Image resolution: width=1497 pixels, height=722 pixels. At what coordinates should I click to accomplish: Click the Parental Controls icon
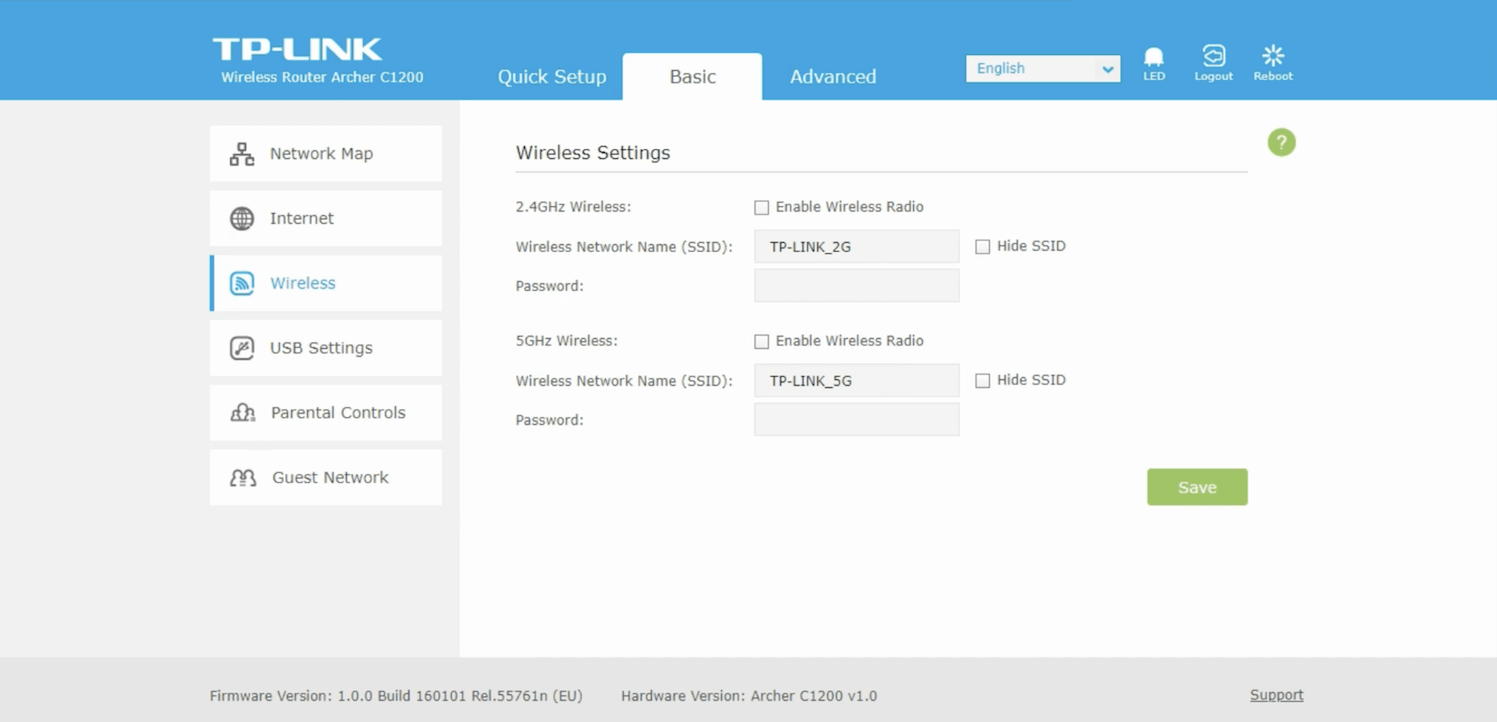point(243,413)
